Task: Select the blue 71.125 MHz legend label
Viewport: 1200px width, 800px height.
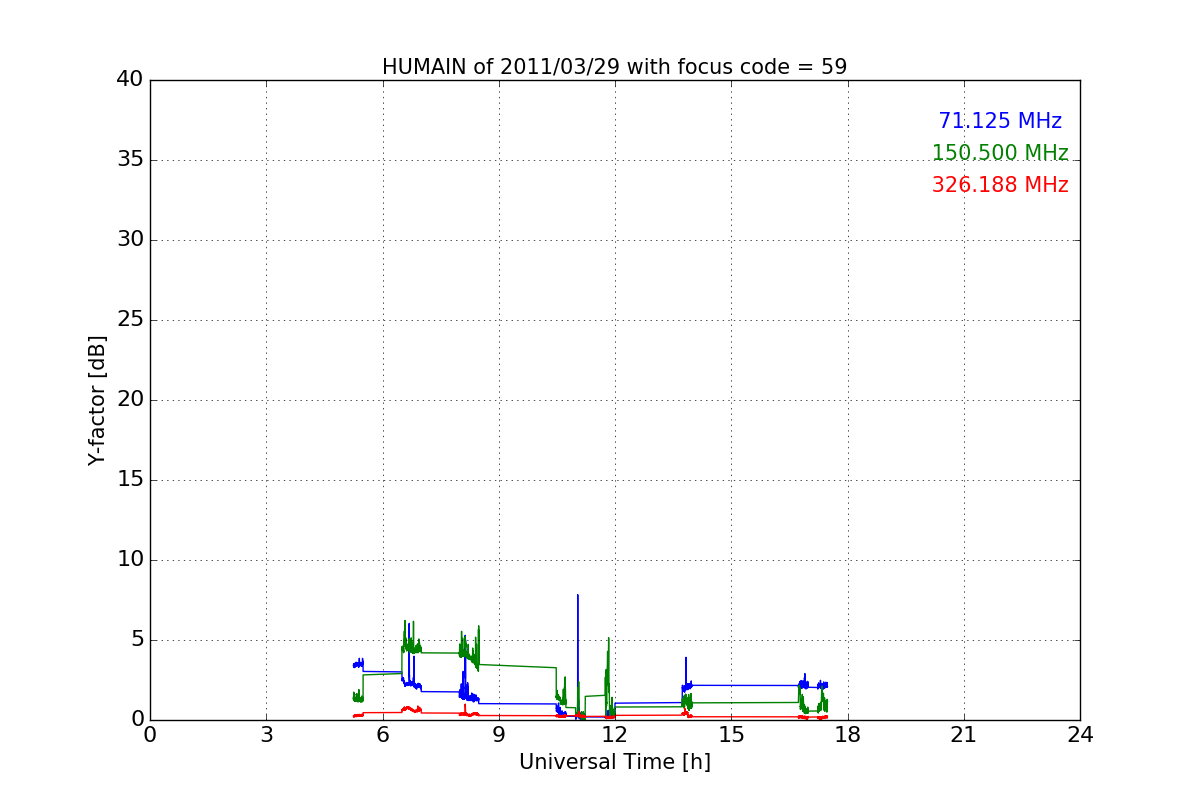Action: point(1000,121)
